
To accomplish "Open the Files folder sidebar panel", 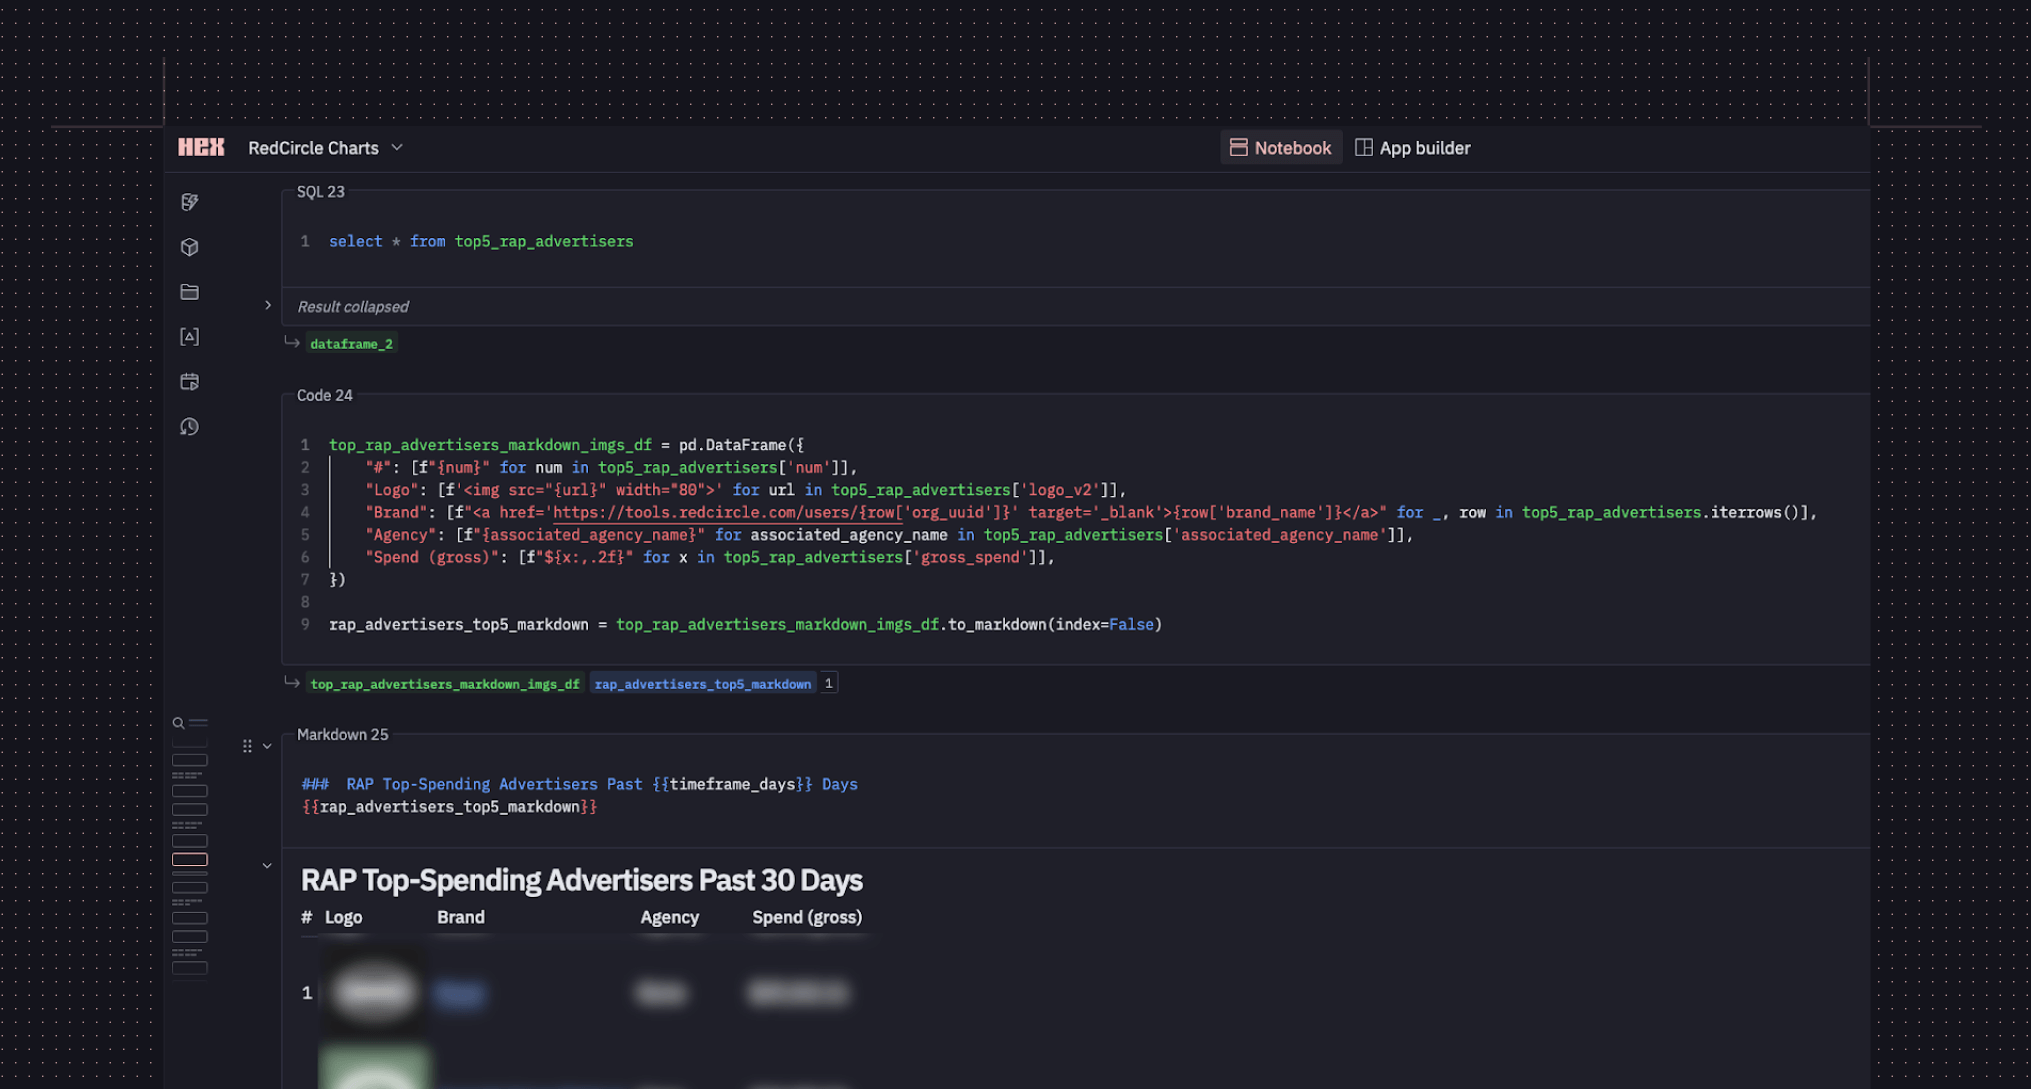I will pos(189,292).
